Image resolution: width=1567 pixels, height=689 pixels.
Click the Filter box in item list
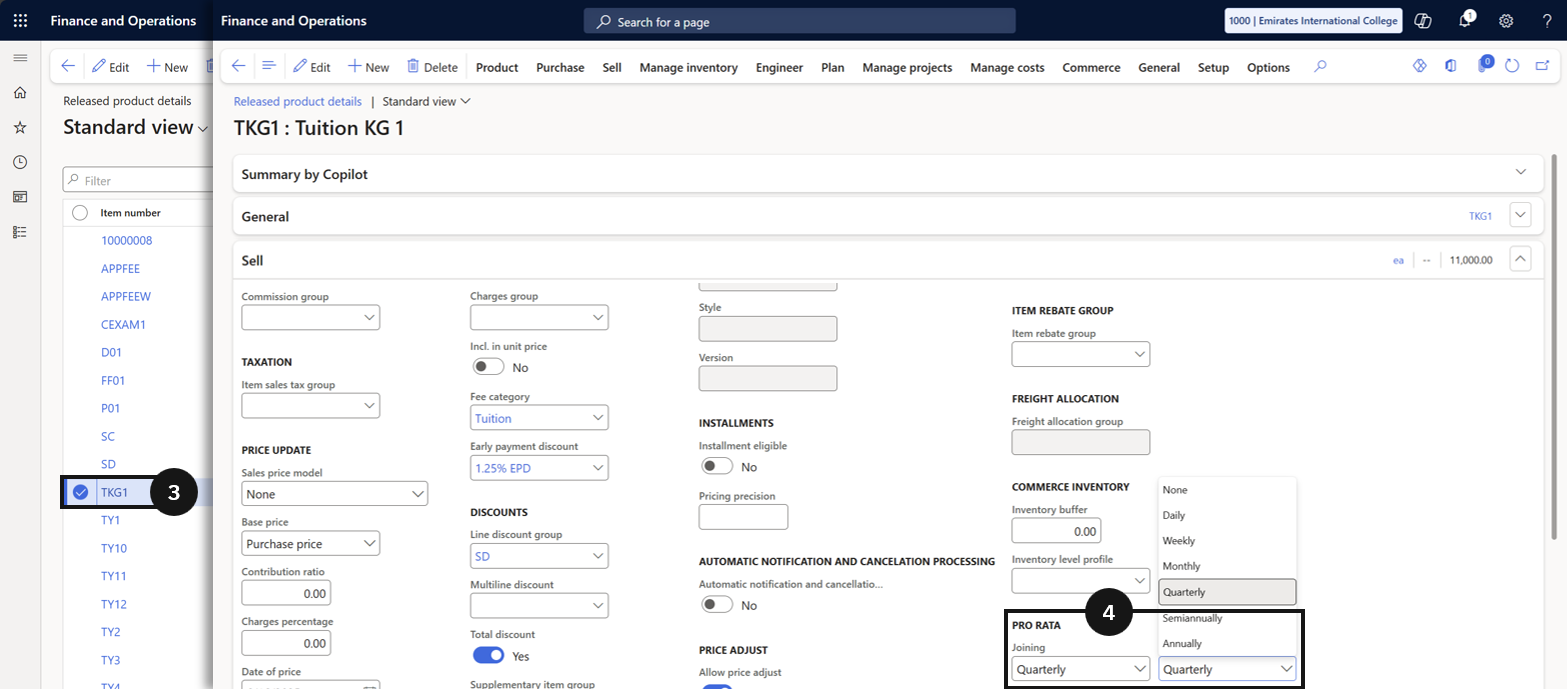pos(139,180)
